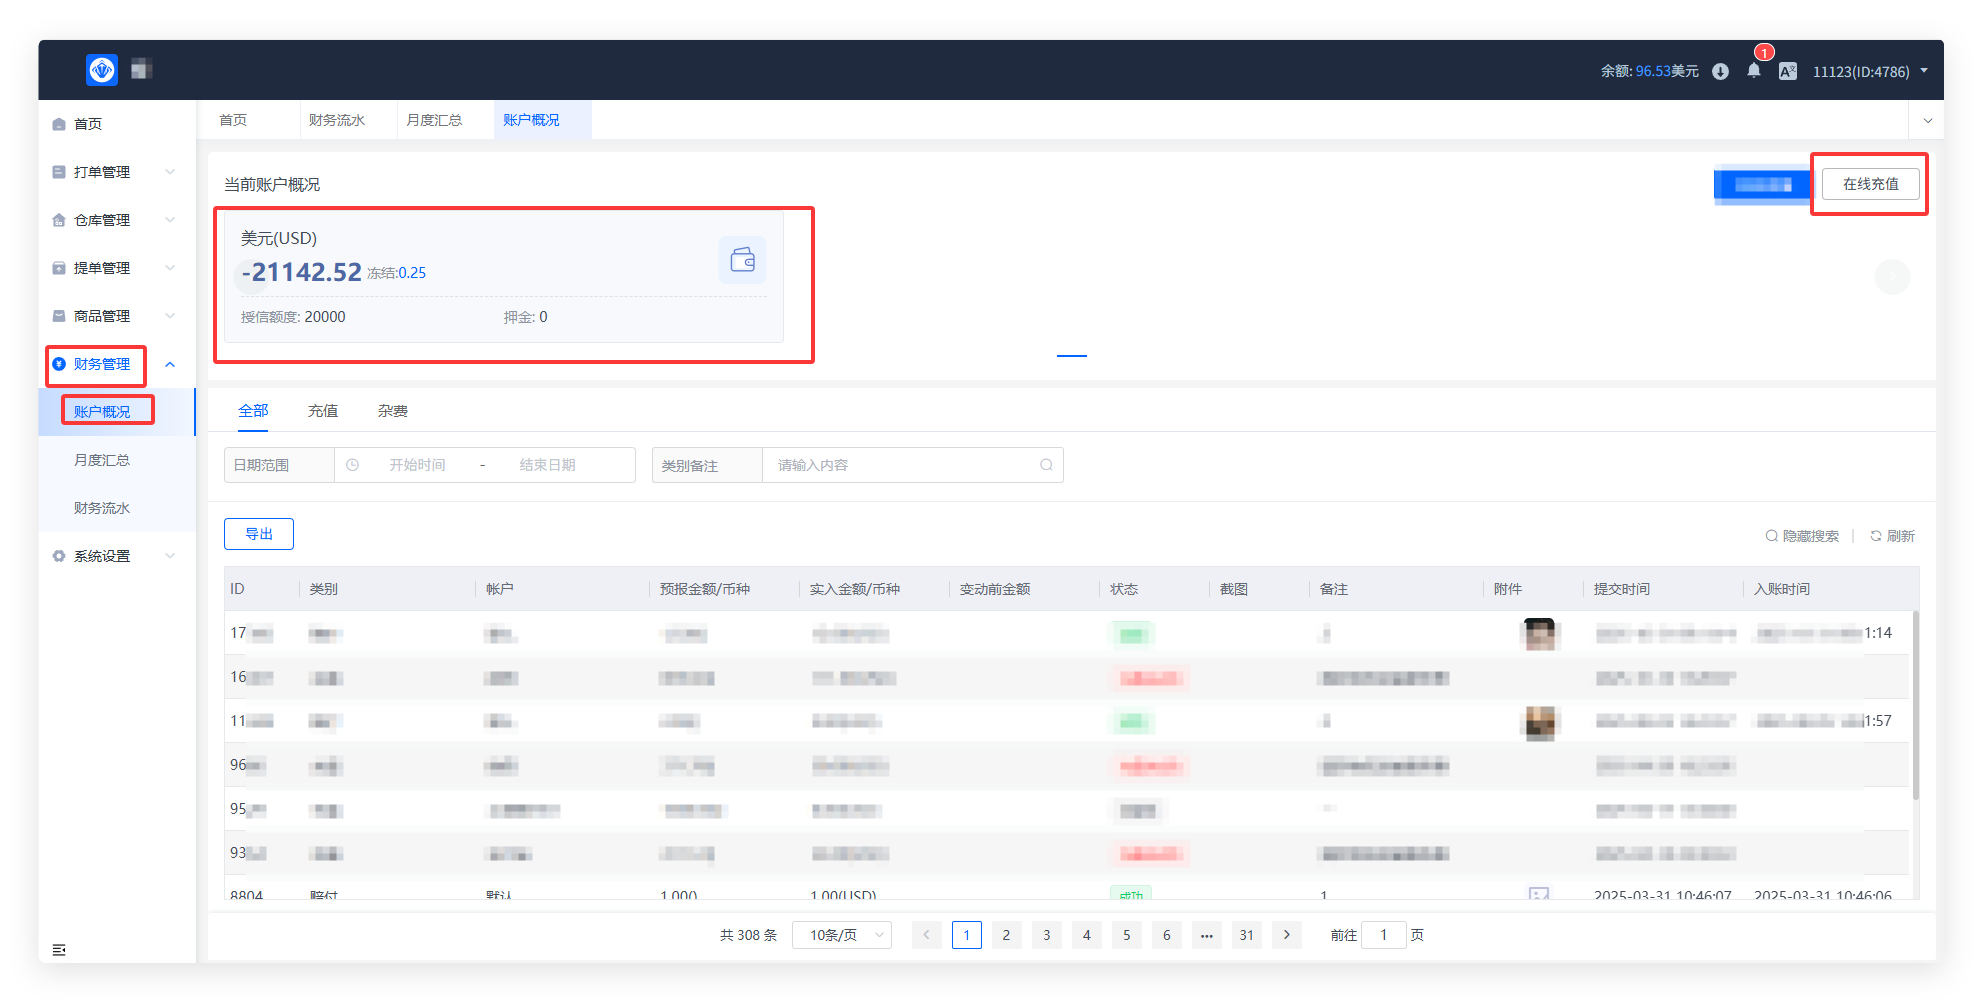This screenshot has width=1982, height=1001.
Task: Collapse the 财务管理 sidebar section
Action: point(170,364)
